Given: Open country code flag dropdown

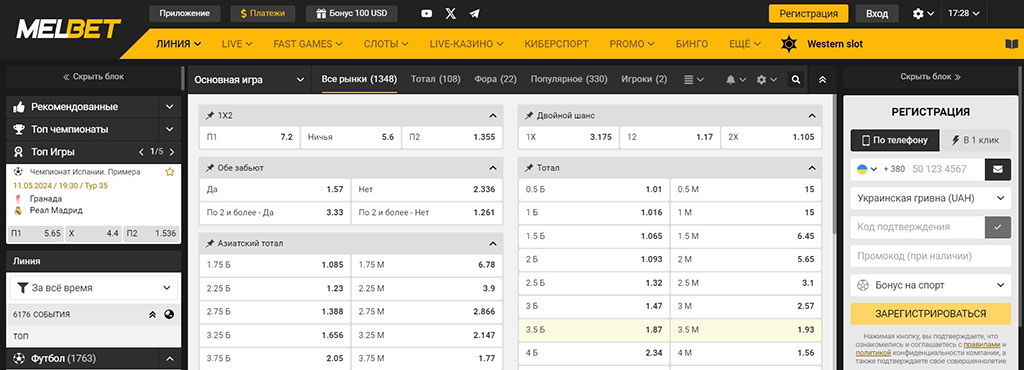Looking at the screenshot, I should pyautogui.click(x=867, y=169).
